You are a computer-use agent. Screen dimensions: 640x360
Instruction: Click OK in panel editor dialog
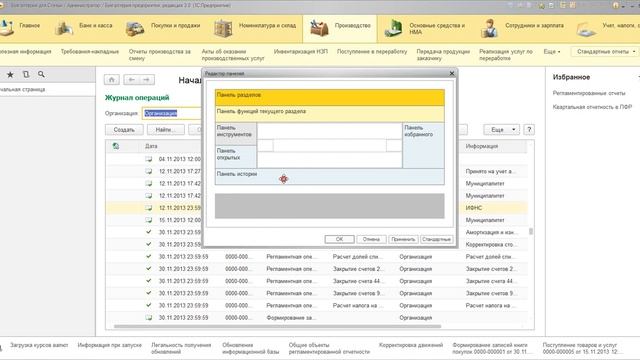click(x=339, y=239)
